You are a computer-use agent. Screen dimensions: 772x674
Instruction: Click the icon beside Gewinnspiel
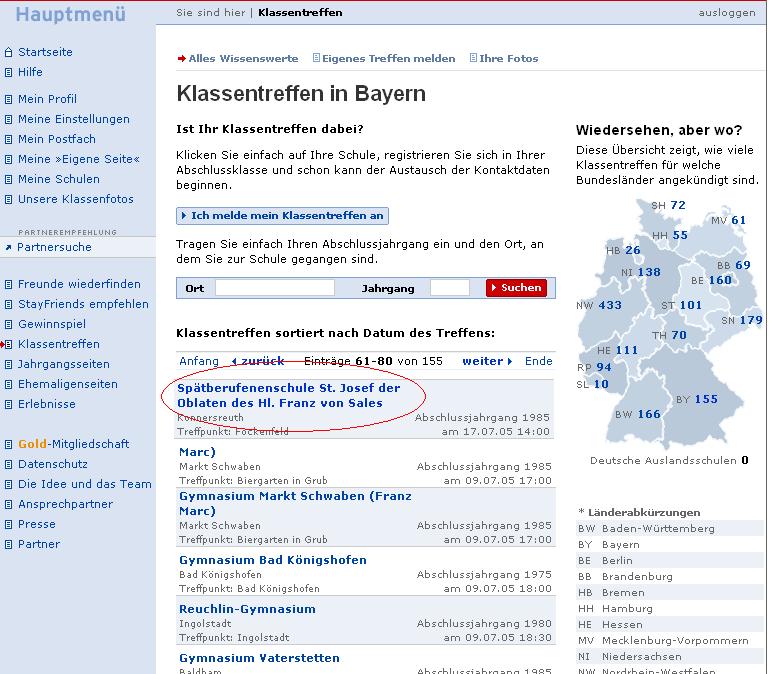pyautogui.click(x=8, y=324)
